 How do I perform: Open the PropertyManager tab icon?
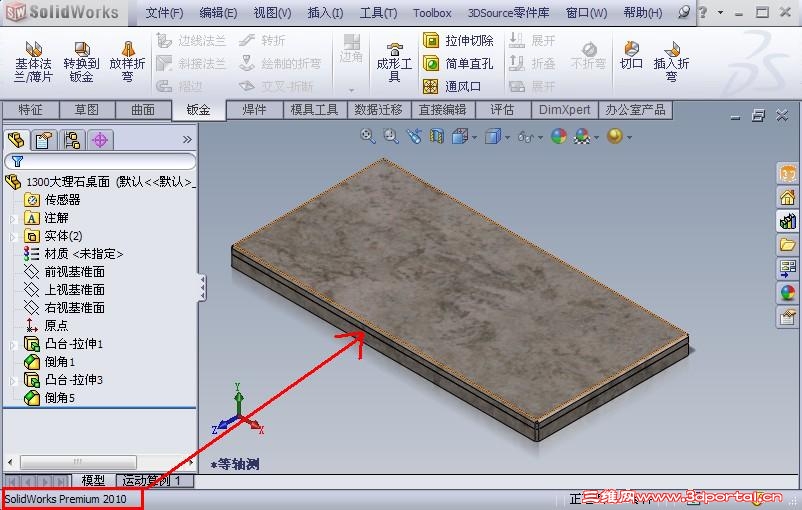pos(44,140)
